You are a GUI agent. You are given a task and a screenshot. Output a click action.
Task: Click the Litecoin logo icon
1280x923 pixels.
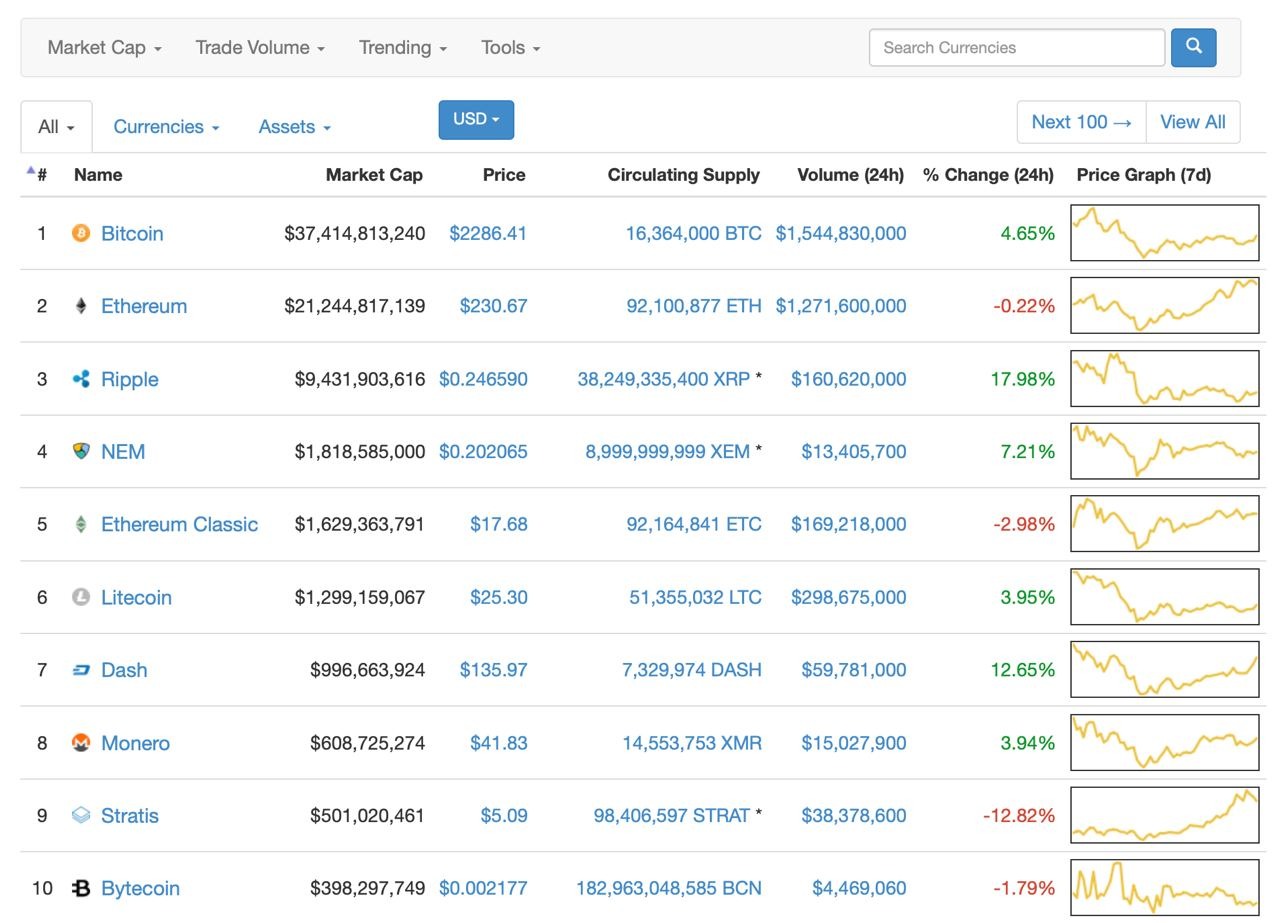point(81,597)
